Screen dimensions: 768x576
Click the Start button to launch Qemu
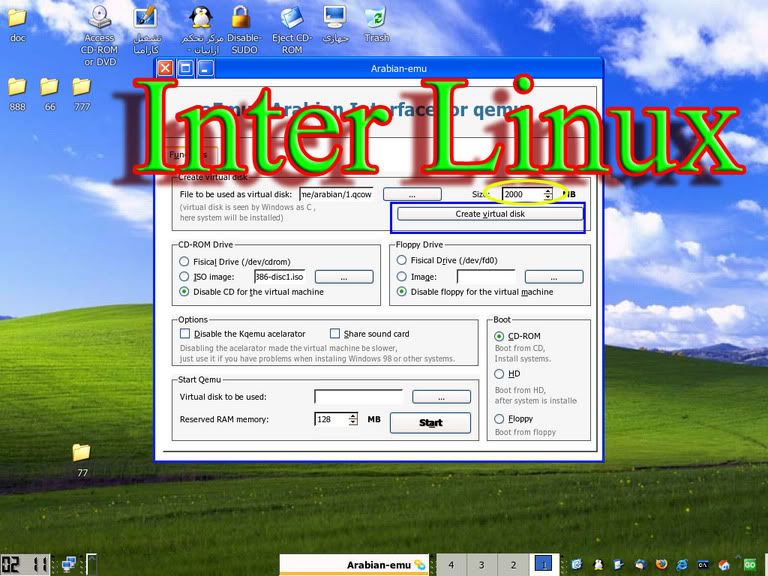(431, 423)
